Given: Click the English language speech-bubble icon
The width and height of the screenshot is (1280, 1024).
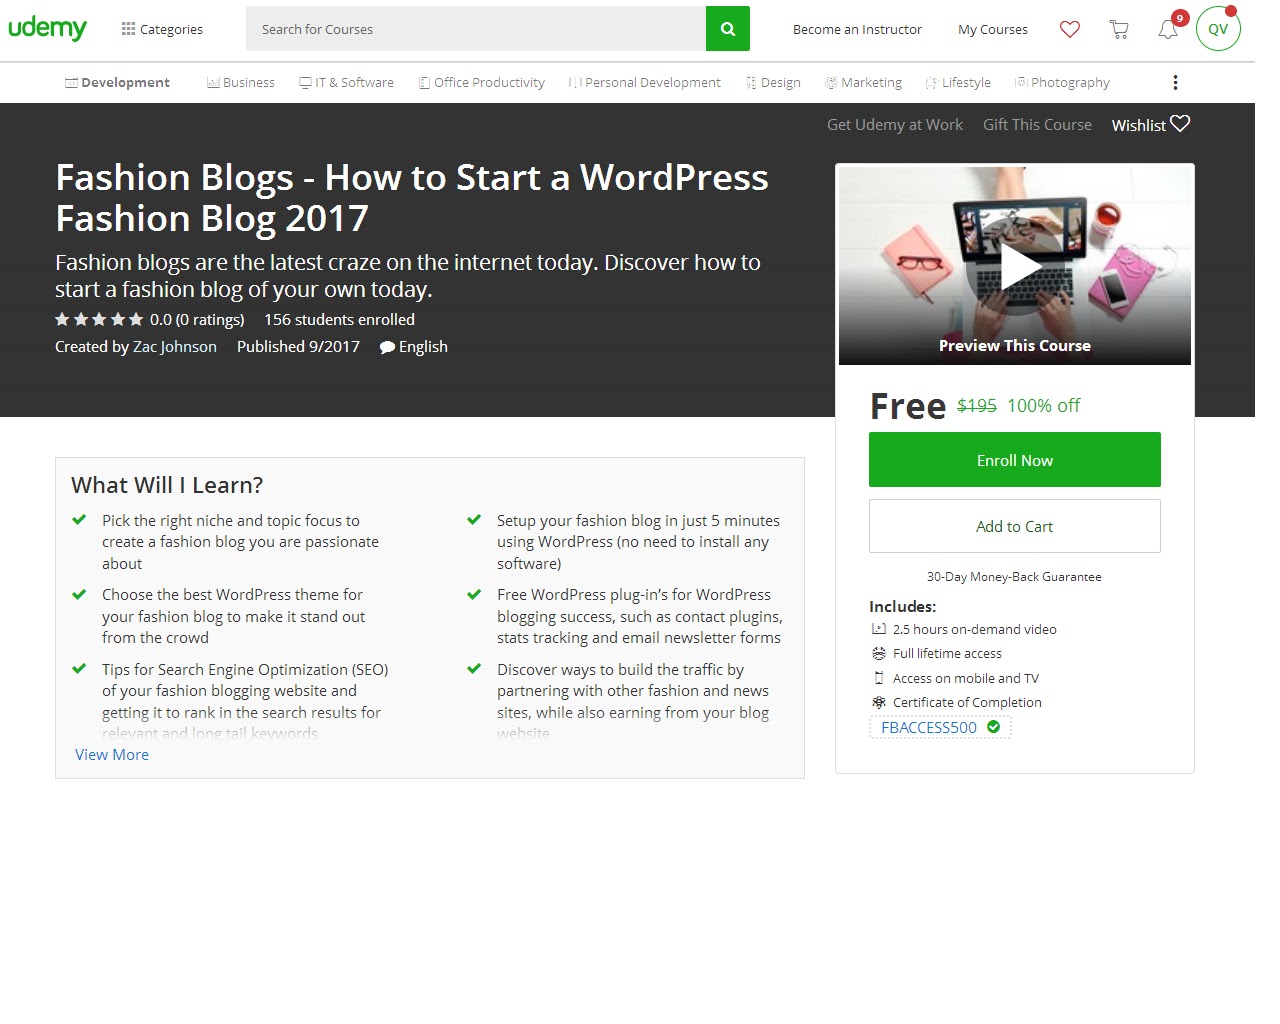Looking at the screenshot, I should click(387, 347).
